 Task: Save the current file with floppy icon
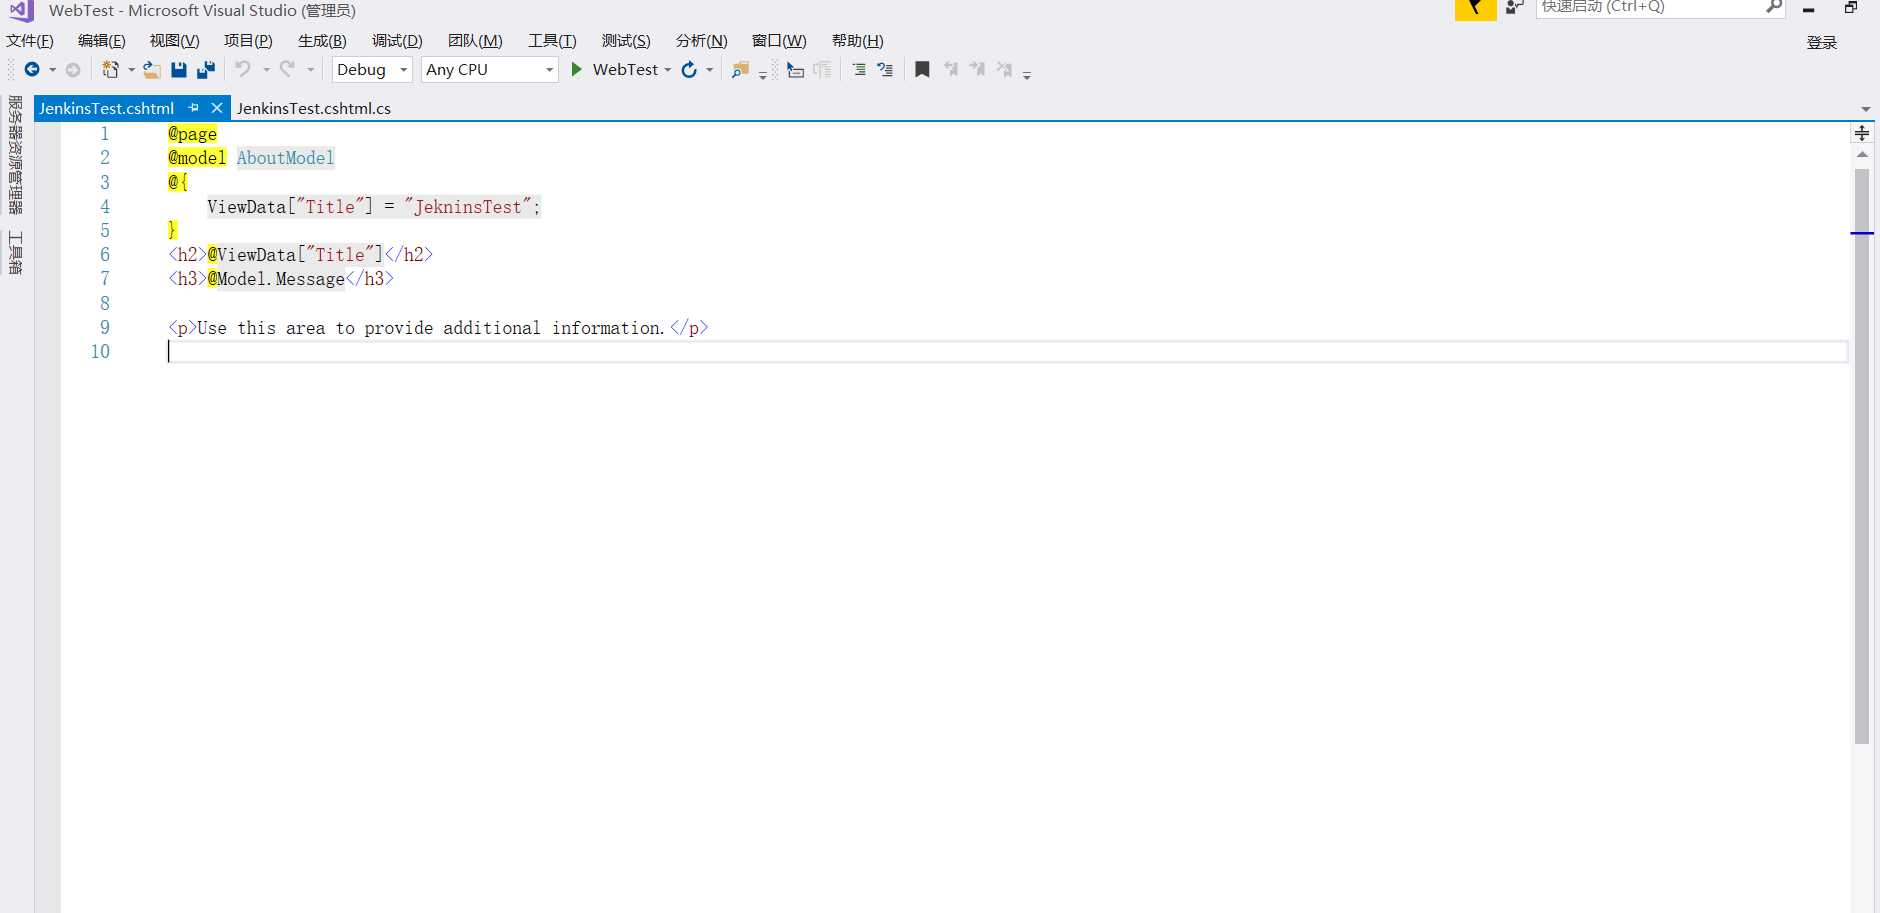coord(179,69)
